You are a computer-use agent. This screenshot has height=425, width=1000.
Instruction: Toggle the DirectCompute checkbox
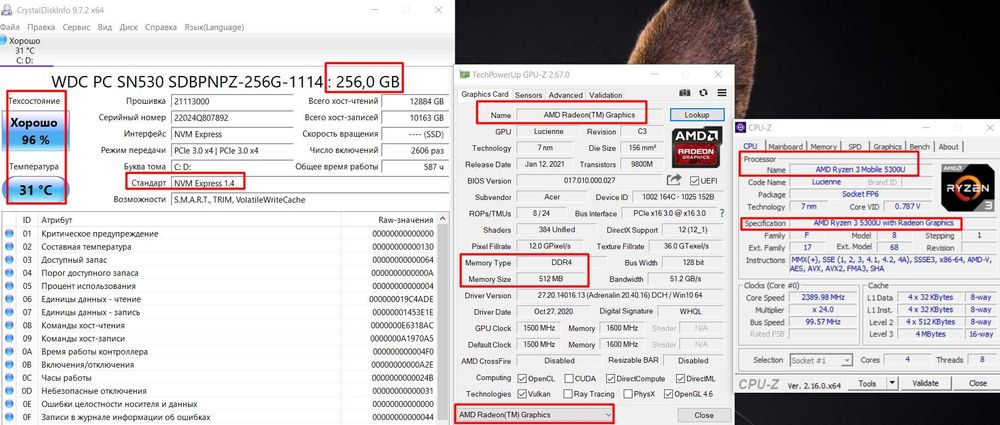pos(612,378)
